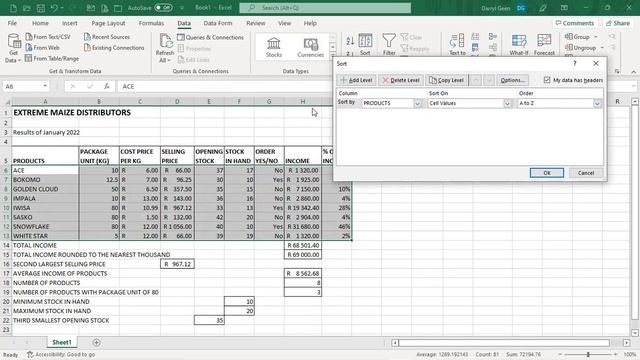The width and height of the screenshot is (640, 360).
Task: Click the Ungroup outline icon
Action: (x=569, y=47)
